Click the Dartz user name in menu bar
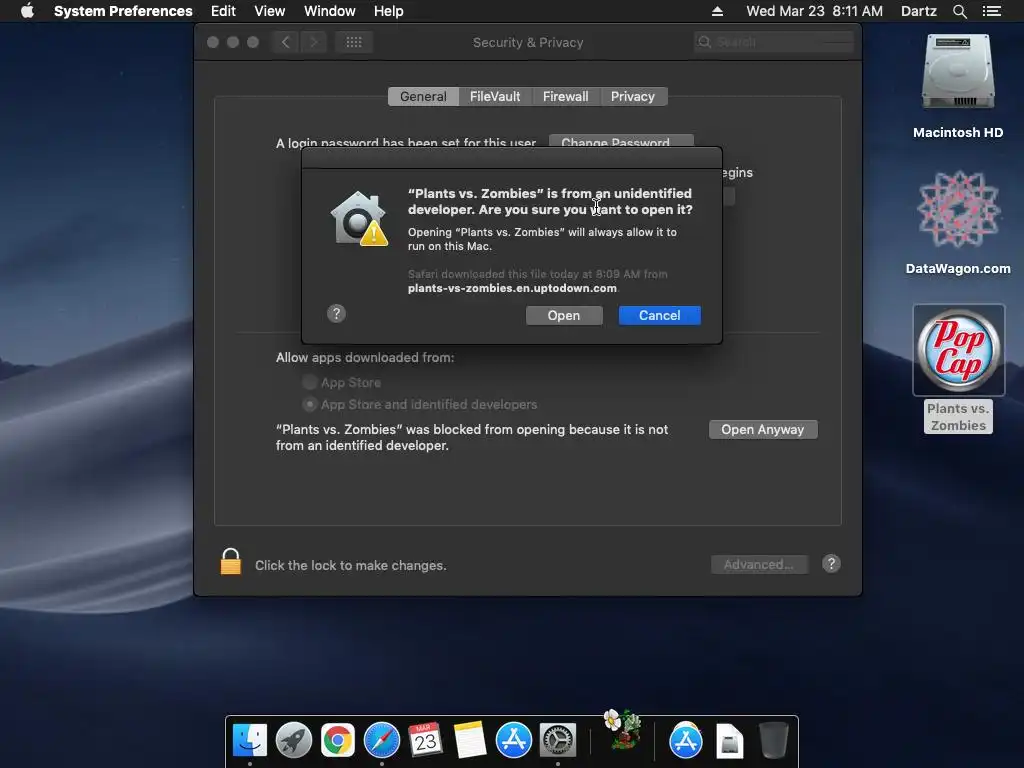 tap(918, 11)
